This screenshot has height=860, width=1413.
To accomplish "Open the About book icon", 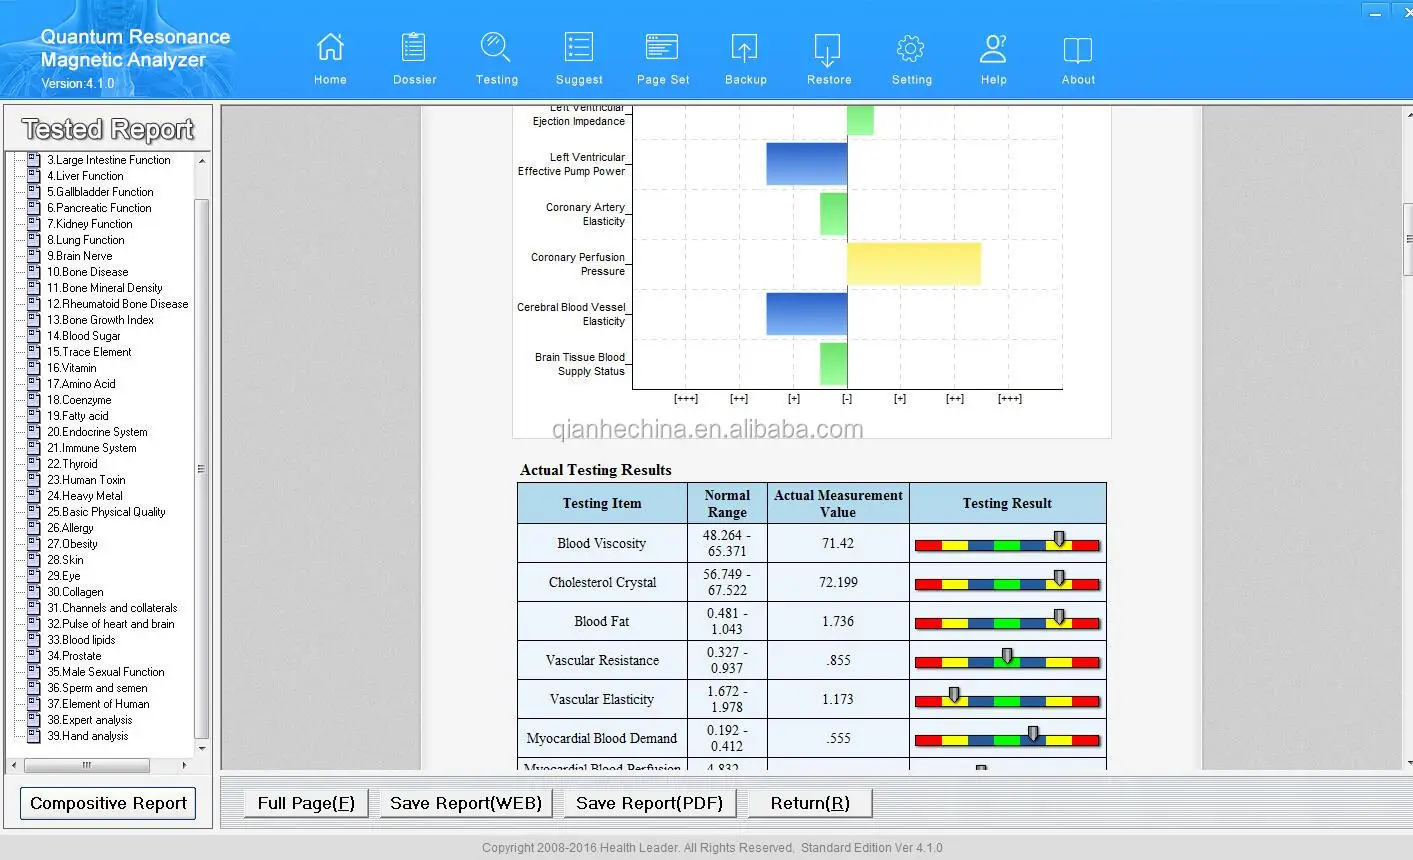I will pos(1078,49).
